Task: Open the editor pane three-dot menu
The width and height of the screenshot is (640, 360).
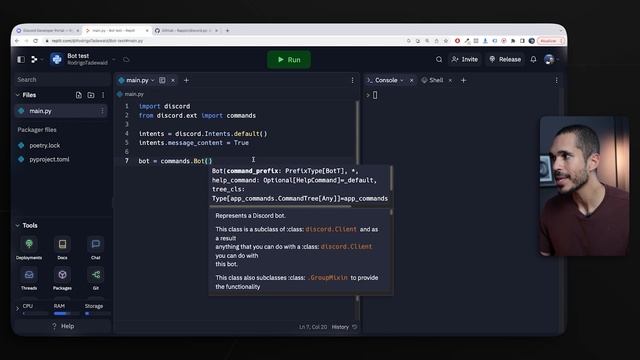Action: tap(353, 80)
